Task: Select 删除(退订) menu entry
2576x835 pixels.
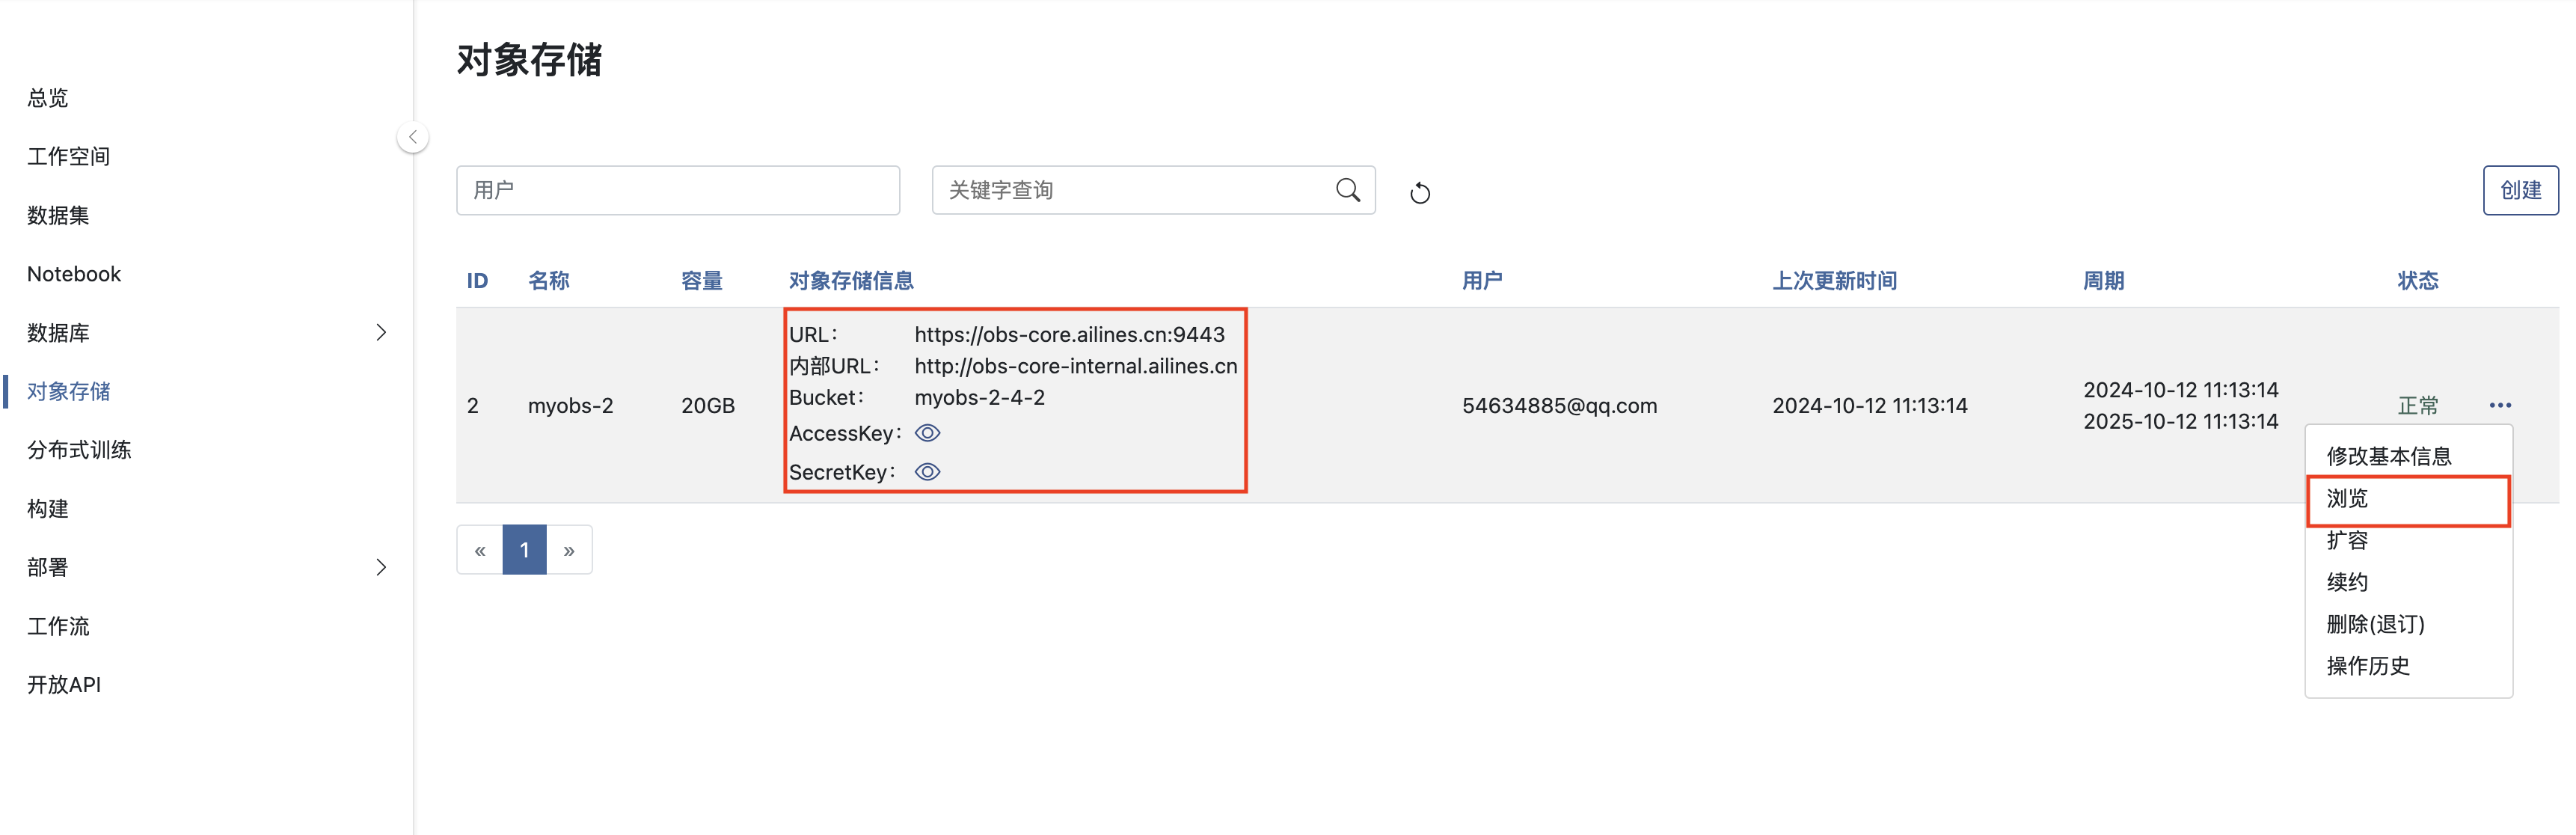Action: (x=2374, y=624)
